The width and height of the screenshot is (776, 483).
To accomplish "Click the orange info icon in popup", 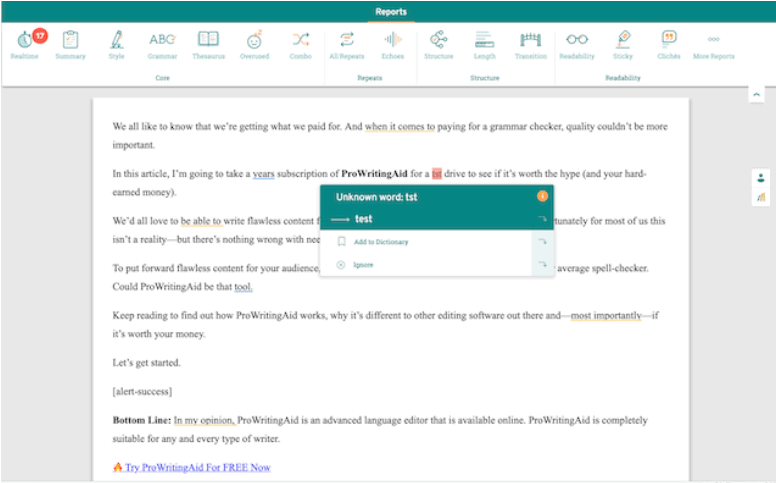I will (x=542, y=196).
